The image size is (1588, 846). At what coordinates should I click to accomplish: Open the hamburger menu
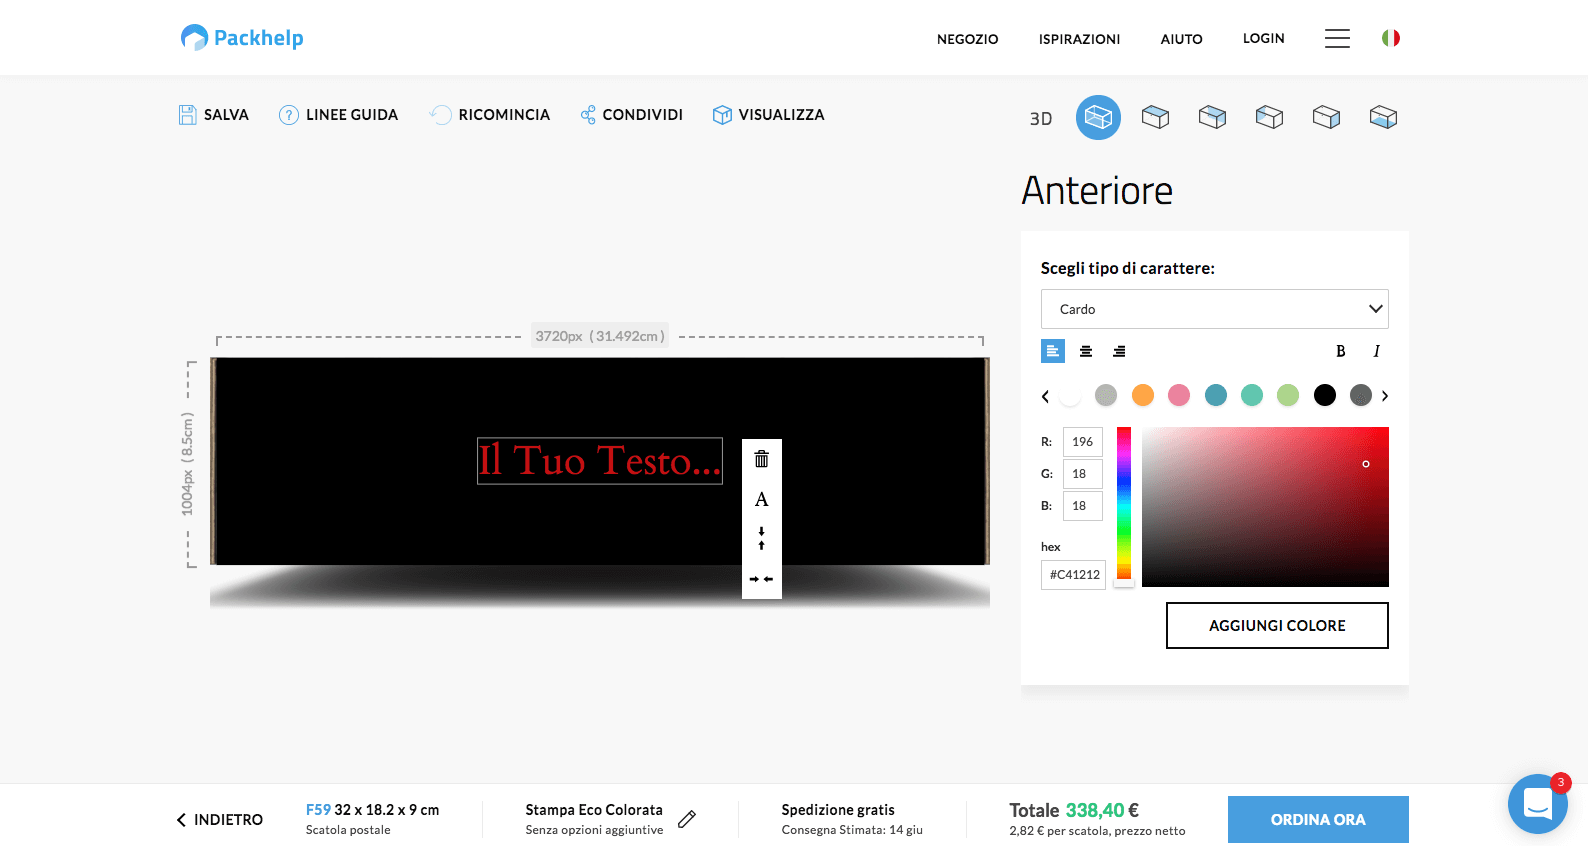click(1337, 39)
